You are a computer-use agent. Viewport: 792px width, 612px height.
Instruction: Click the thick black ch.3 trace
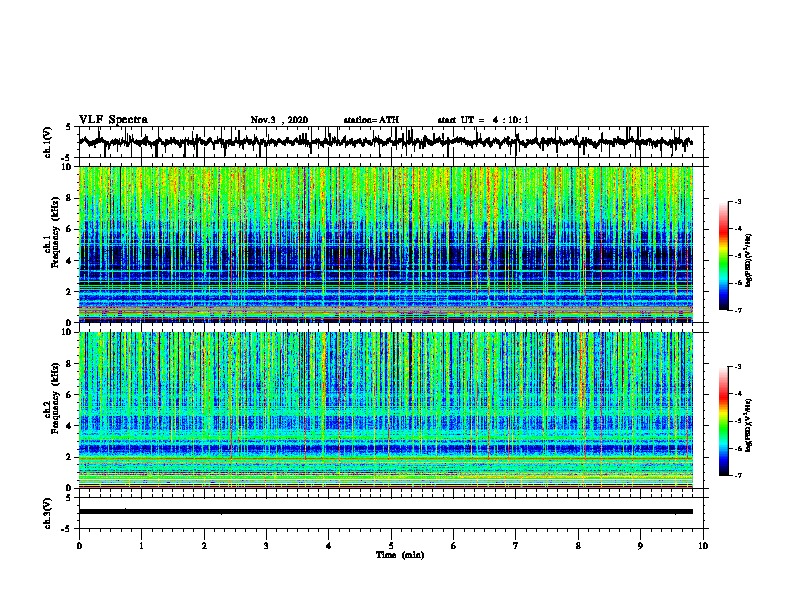[385, 512]
